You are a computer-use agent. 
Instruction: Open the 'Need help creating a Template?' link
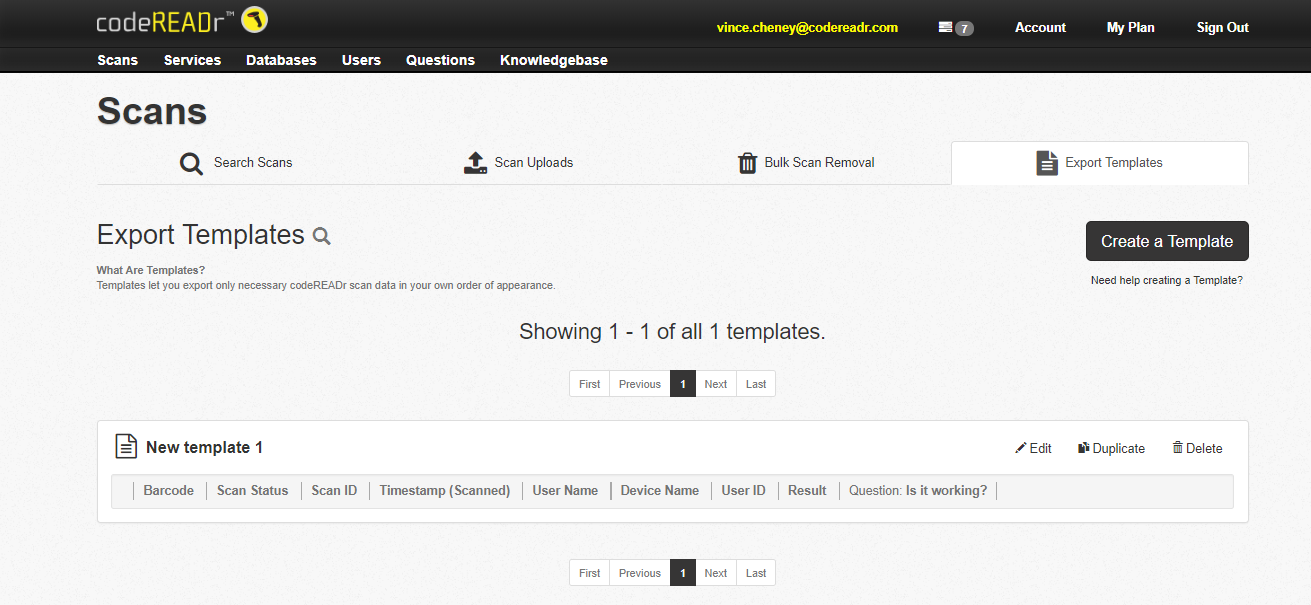pyautogui.click(x=1167, y=281)
